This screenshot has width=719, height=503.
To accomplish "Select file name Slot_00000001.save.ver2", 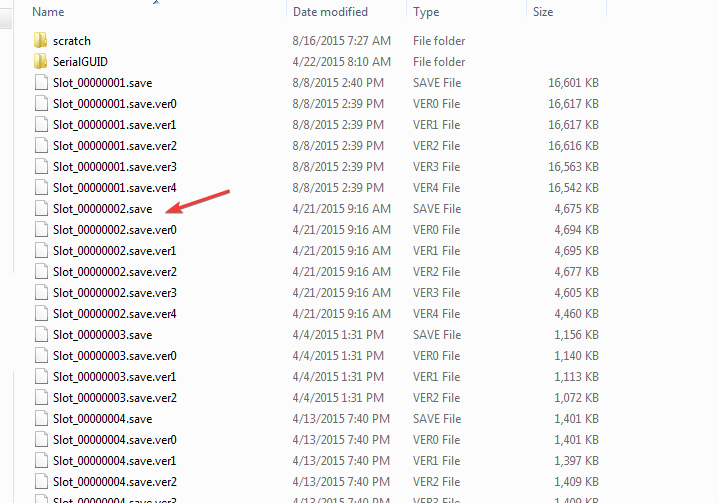I will tap(115, 146).
